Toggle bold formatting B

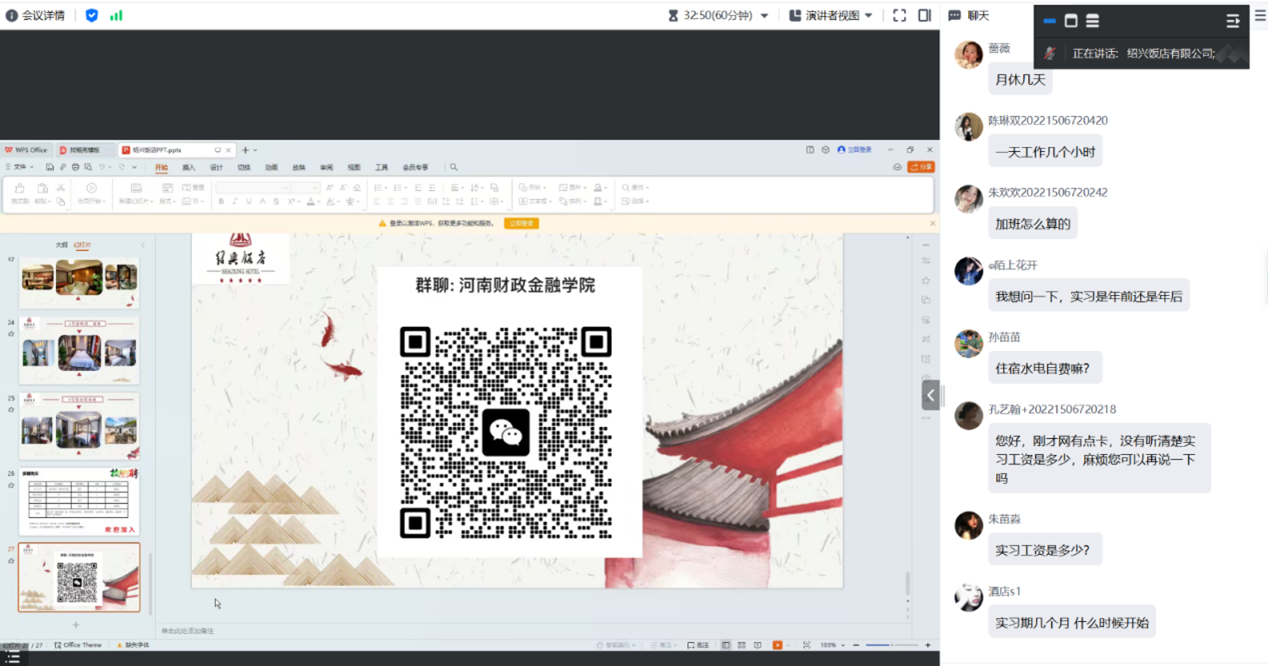221,201
